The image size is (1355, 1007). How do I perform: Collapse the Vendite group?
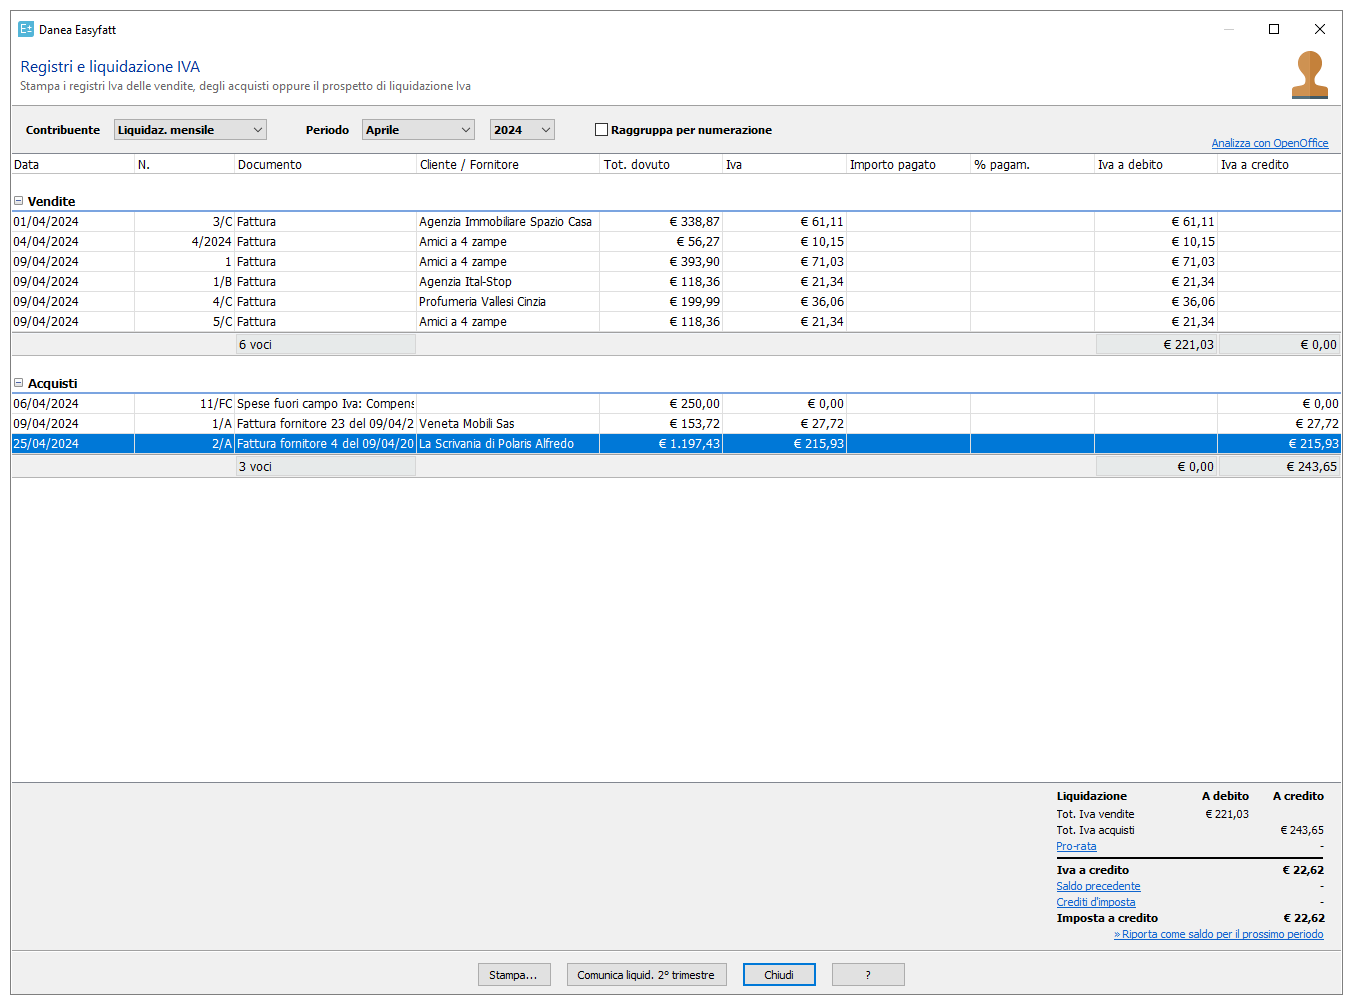click(18, 201)
